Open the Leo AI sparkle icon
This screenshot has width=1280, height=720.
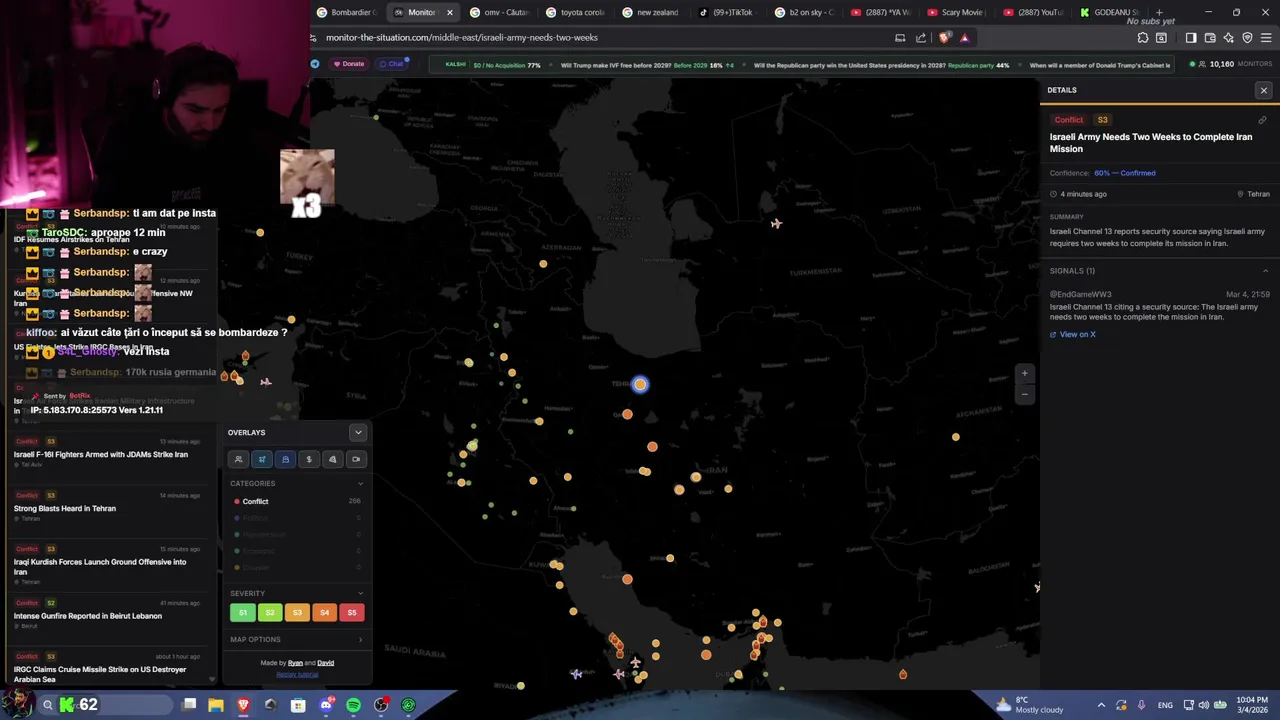click(1229, 38)
